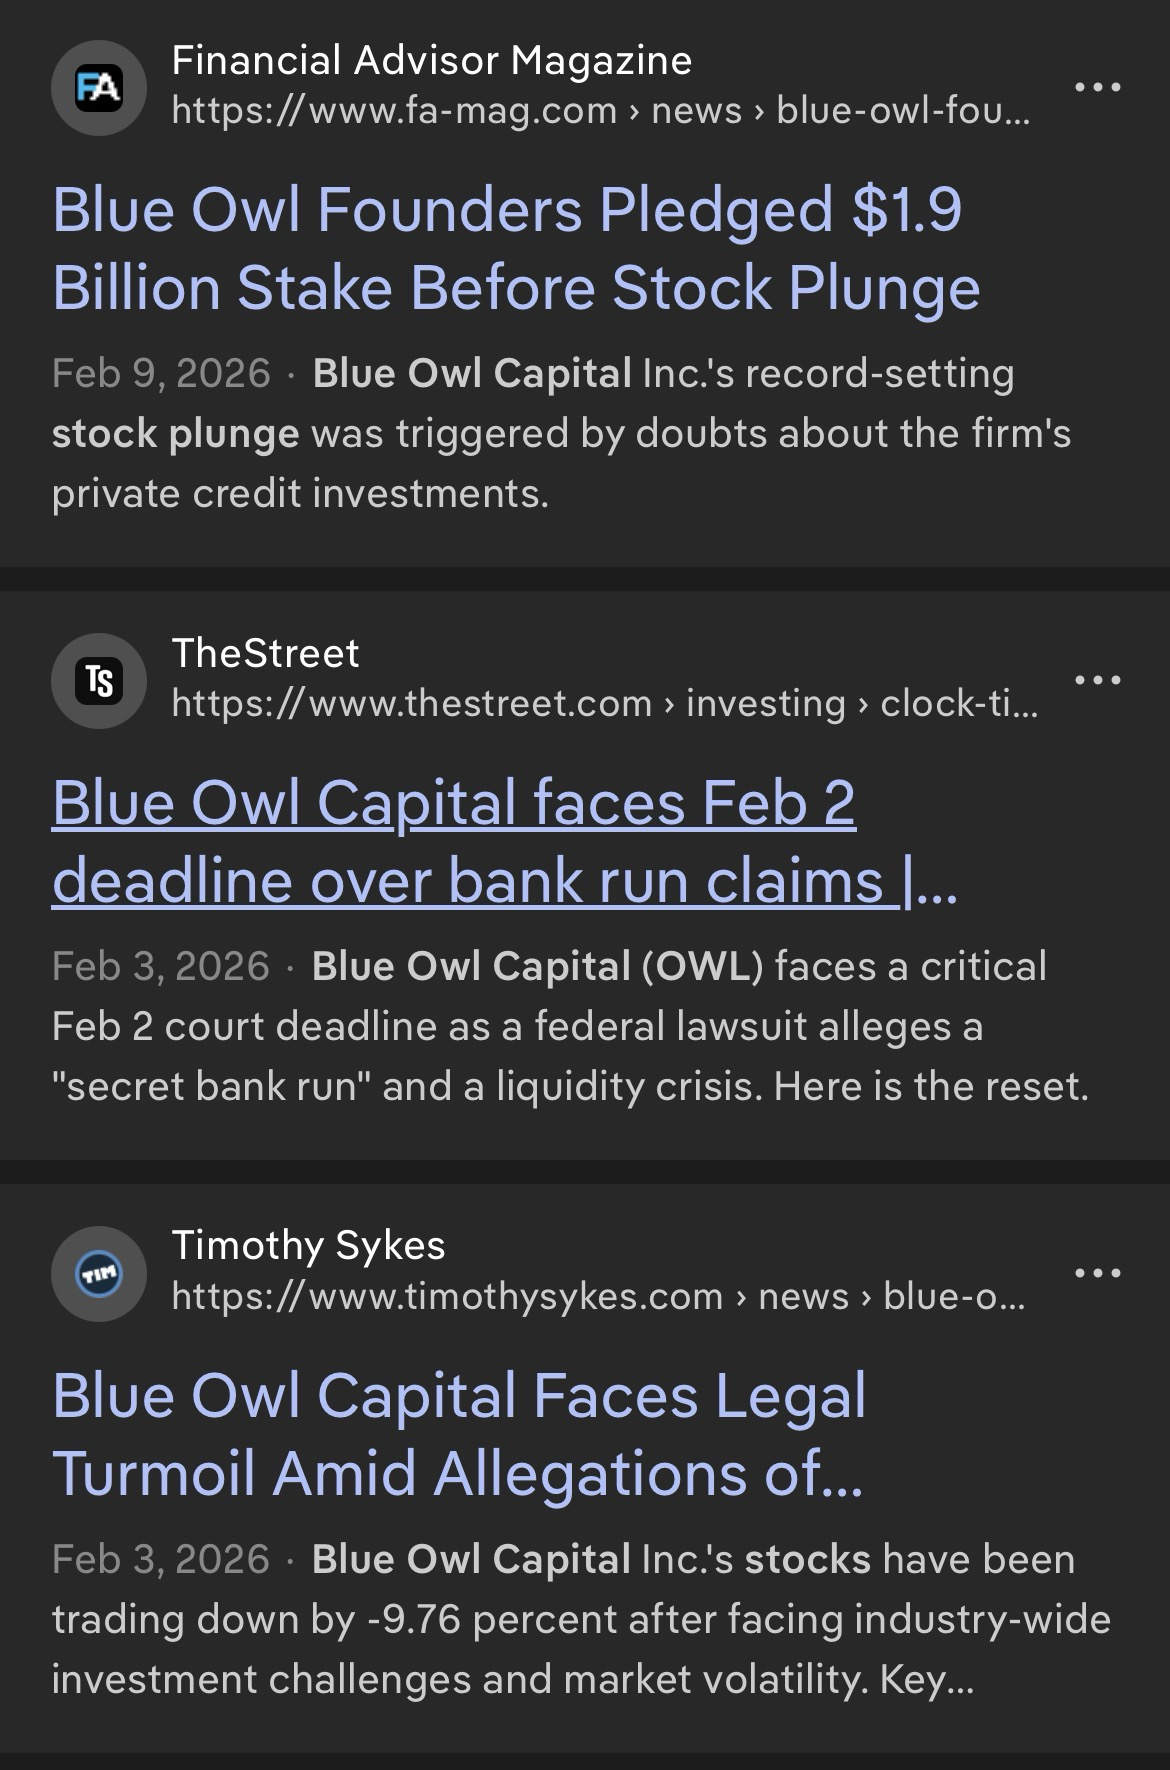Click the 'Feb 9, 2026' date label
1170x1770 pixels.
161,374
